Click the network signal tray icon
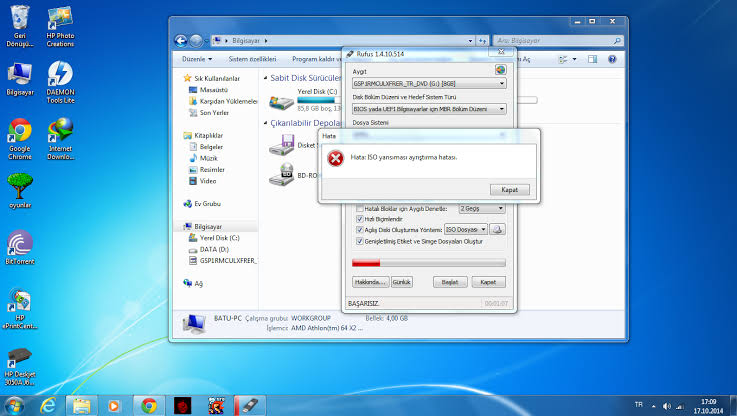 [x=680, y=406]
